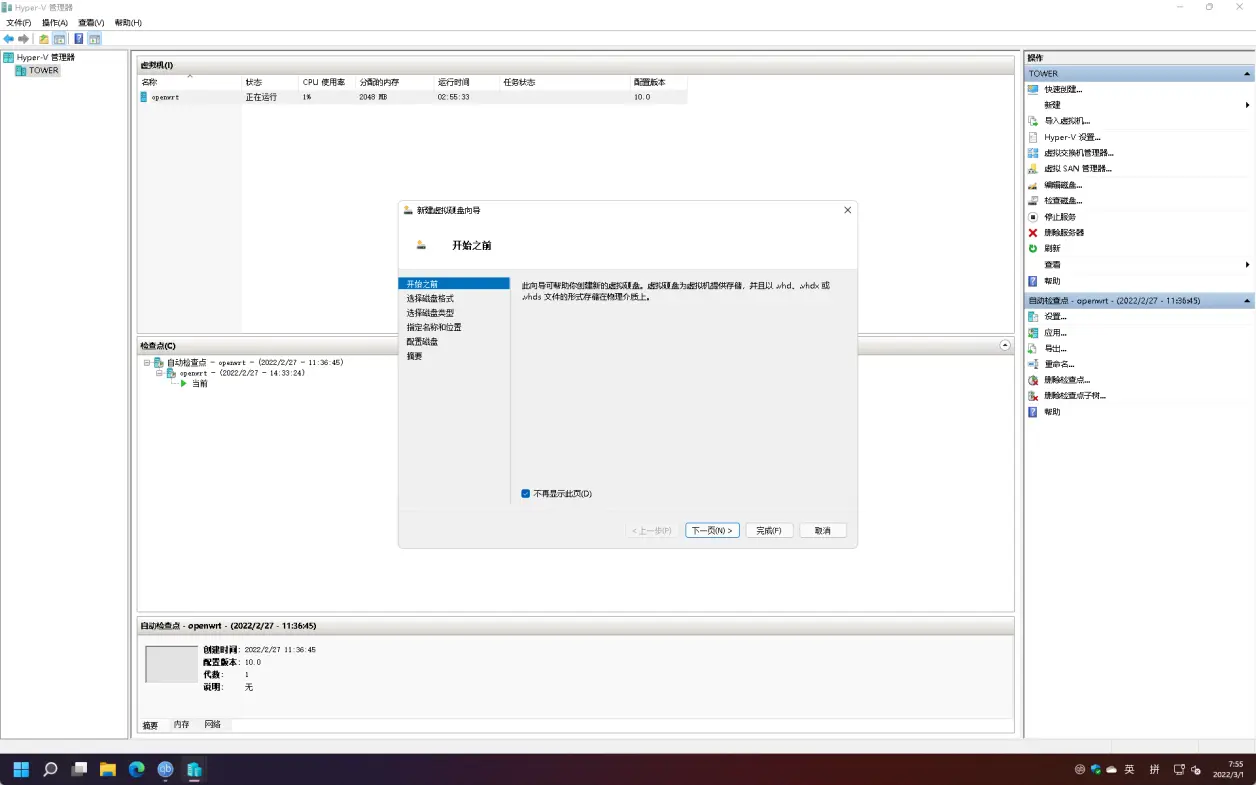Click the forward arrow in the toolbar
The image size is (1256, 785).
click(23, 39)
